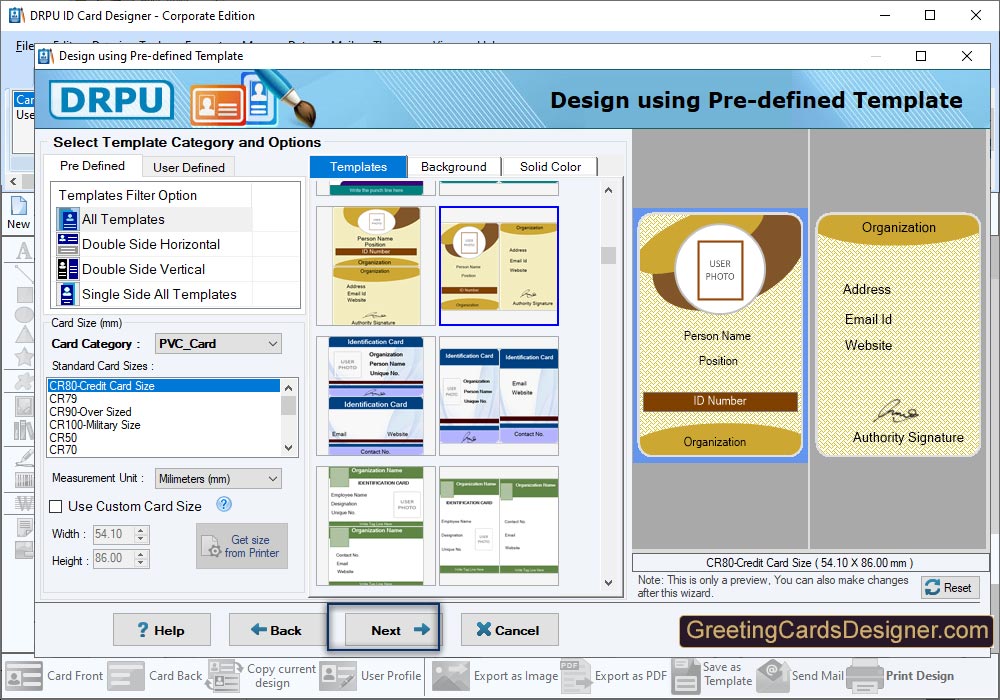Select Single Side All Templates icon
This screenshot has width=1000, height=700.
[68, 294]
